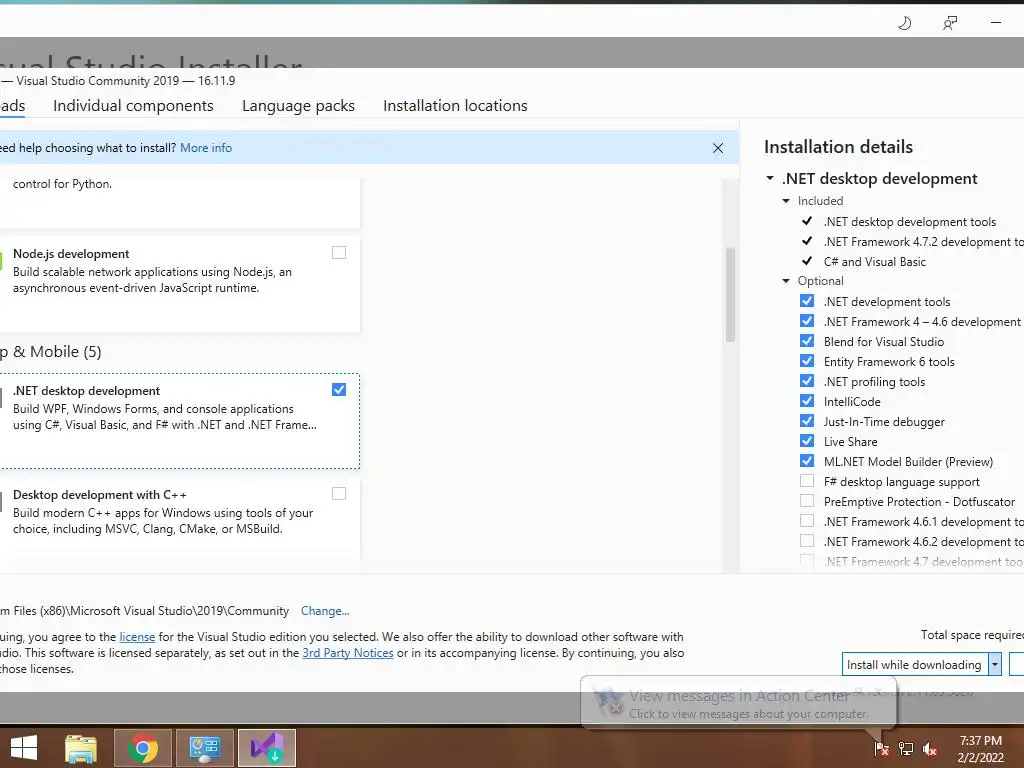The image size is (1024, 768).
Task: Click the C# and Visual Basic included item
Action: (x=874, y=262)
